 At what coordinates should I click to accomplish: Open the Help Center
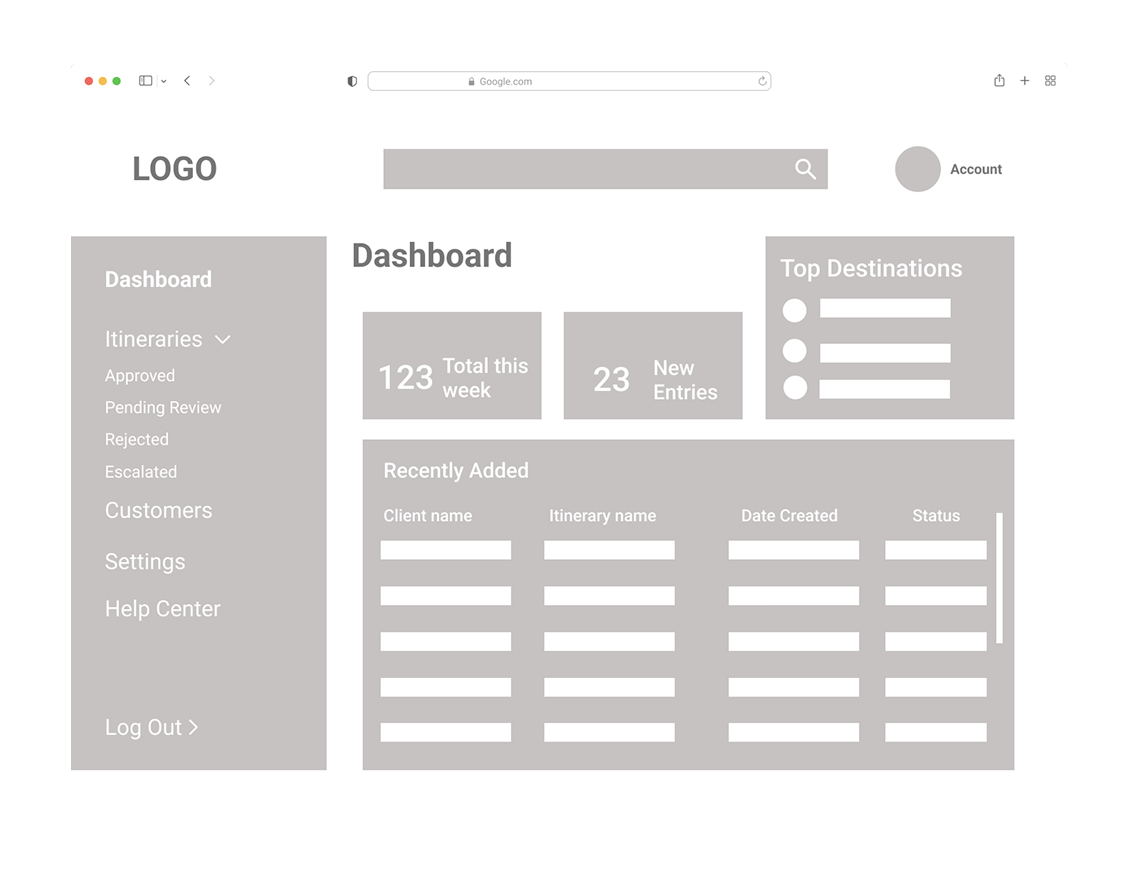coord(162,608)
